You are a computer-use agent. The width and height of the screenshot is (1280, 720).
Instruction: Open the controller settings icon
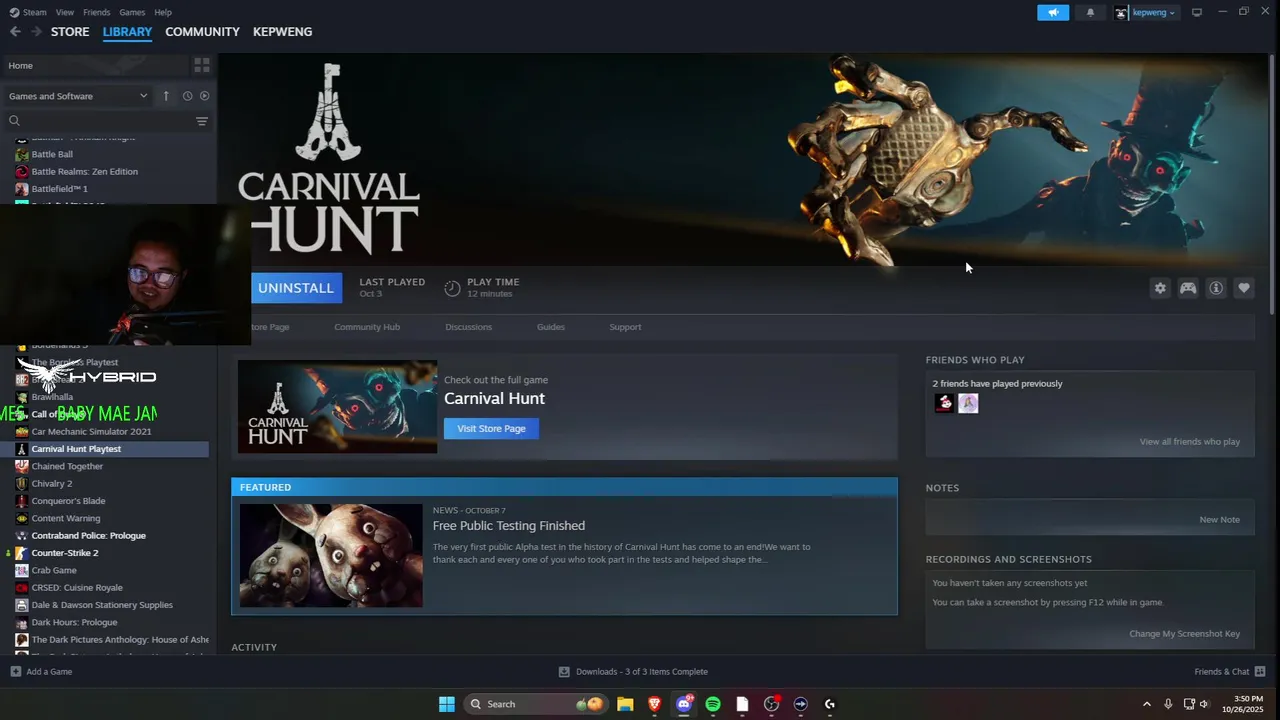(x=1188, y=288)
